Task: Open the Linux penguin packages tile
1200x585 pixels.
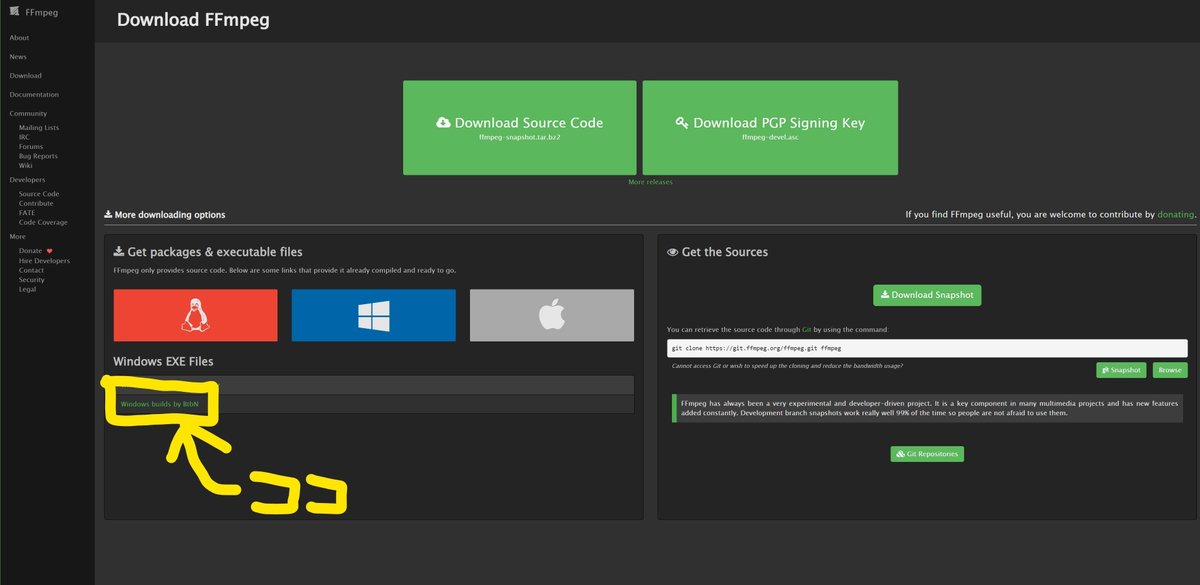Action: tap(195, 315)
